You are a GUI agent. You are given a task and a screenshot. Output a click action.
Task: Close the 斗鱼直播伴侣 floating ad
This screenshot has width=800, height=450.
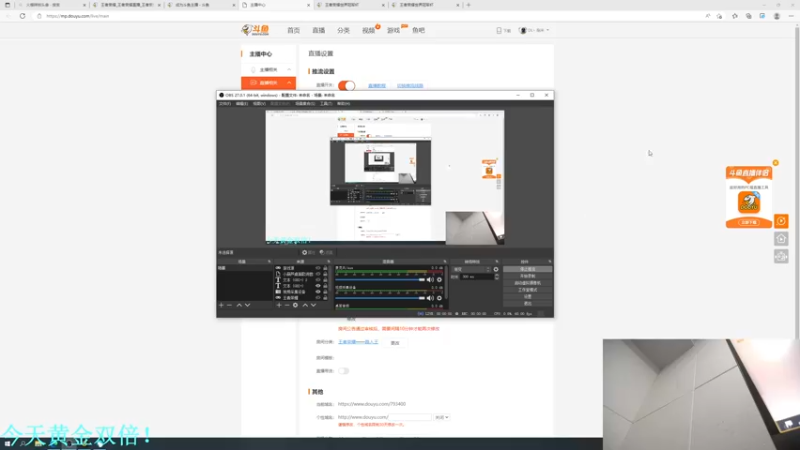(x=776, y=163)
